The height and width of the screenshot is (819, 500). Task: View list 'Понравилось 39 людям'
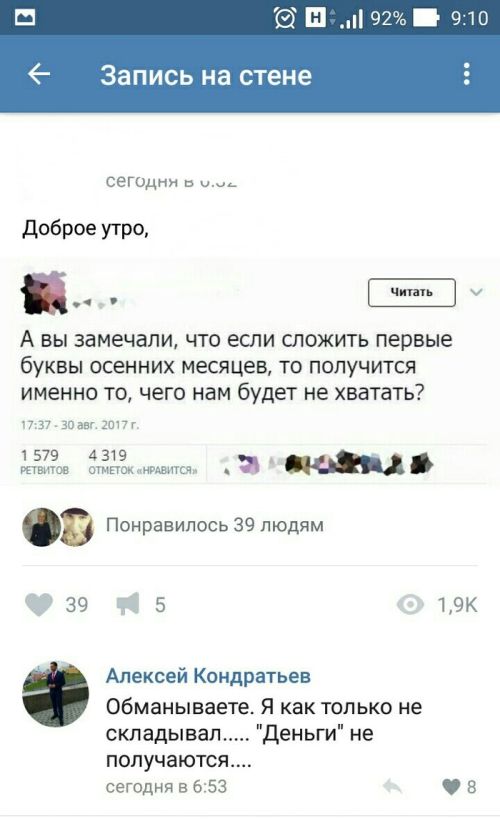click(215, 525)
